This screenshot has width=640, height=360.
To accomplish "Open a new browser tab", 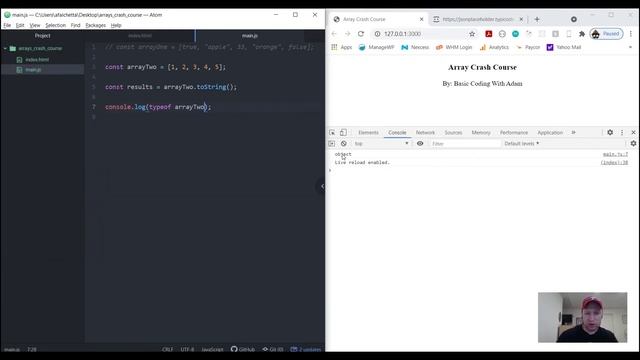I will coord(537,19).
